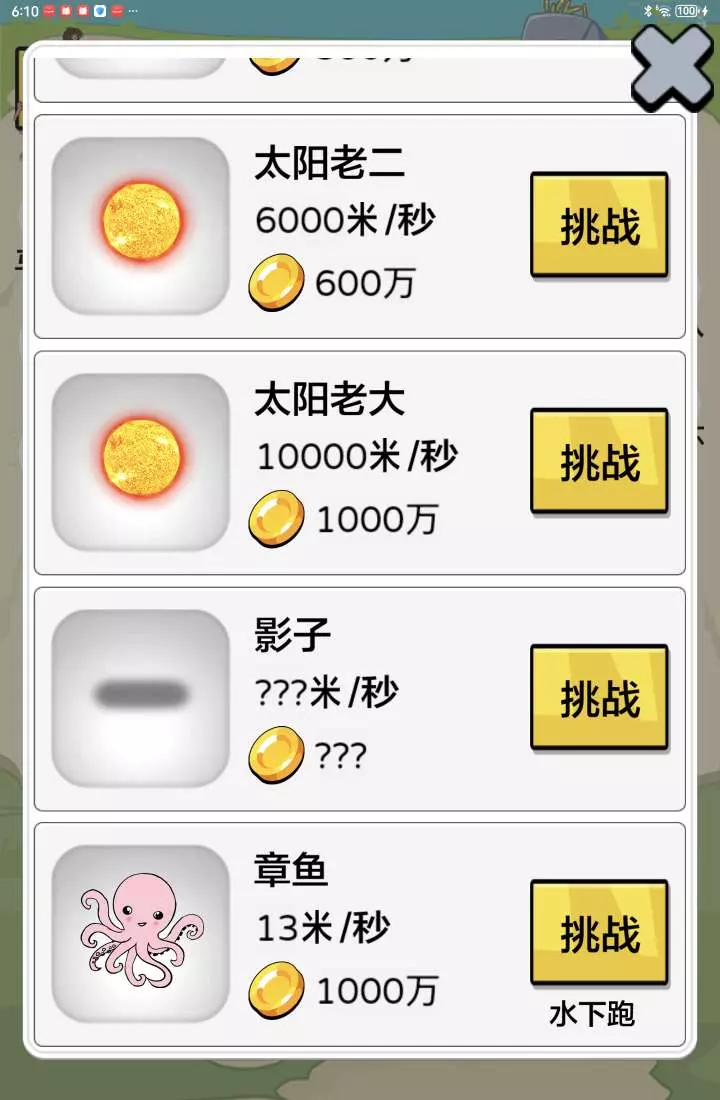720x1100 pixels.
Task: Click the gold coin beside 600万
Action: (x=276, y=282)
